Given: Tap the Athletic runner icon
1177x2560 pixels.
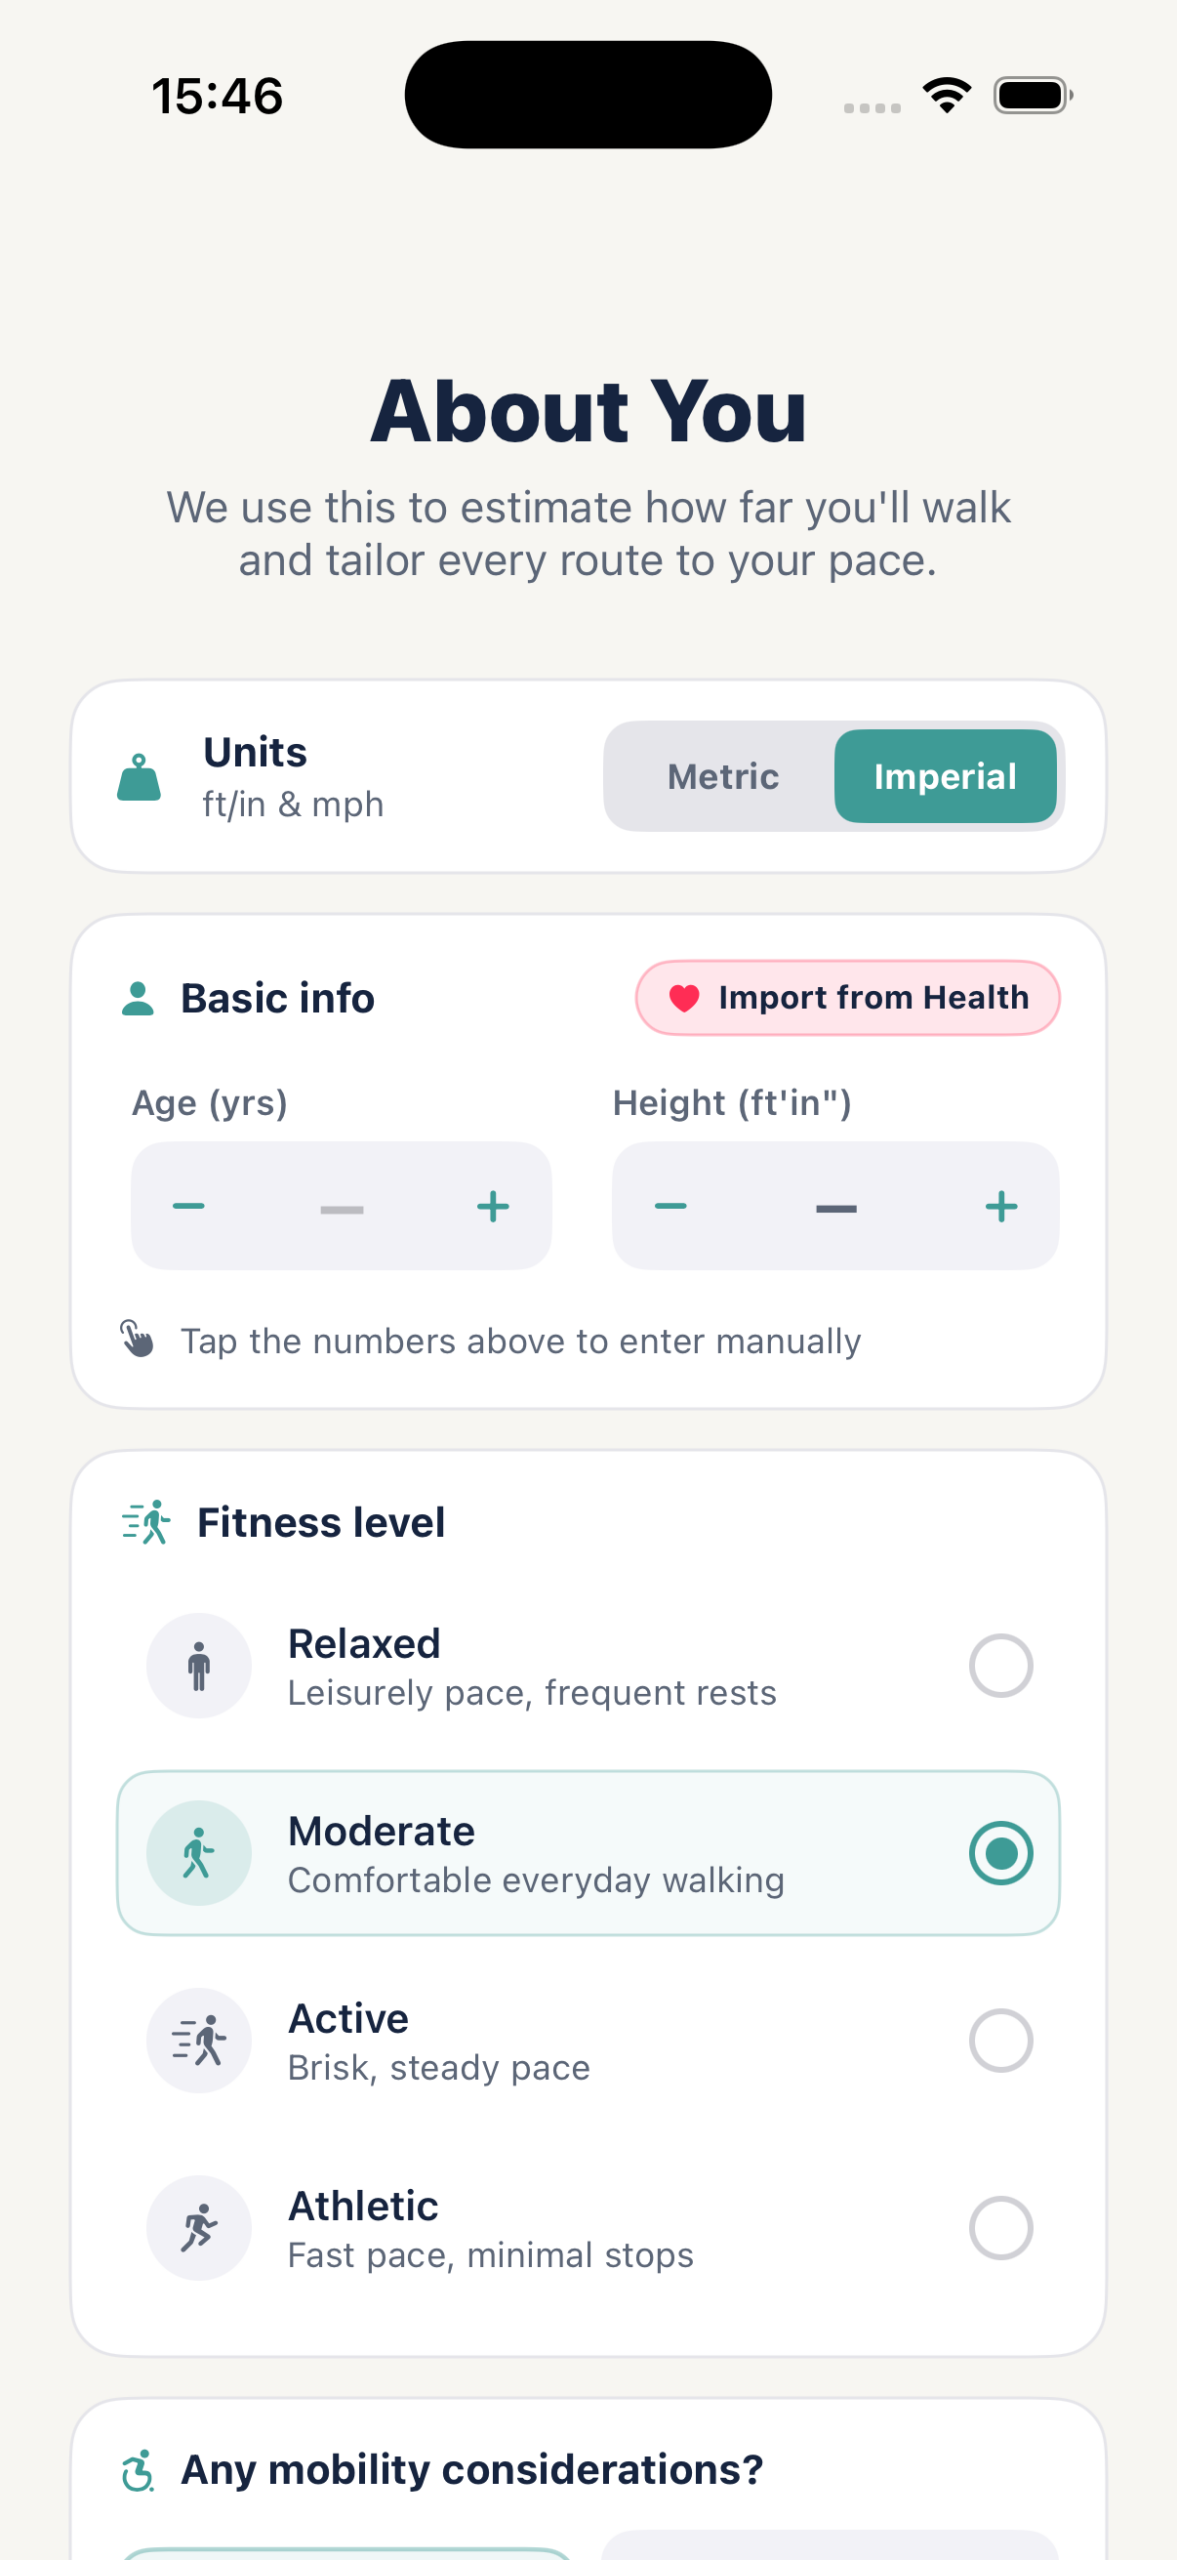Looking at the screenshot, I should coord(199,2228).
